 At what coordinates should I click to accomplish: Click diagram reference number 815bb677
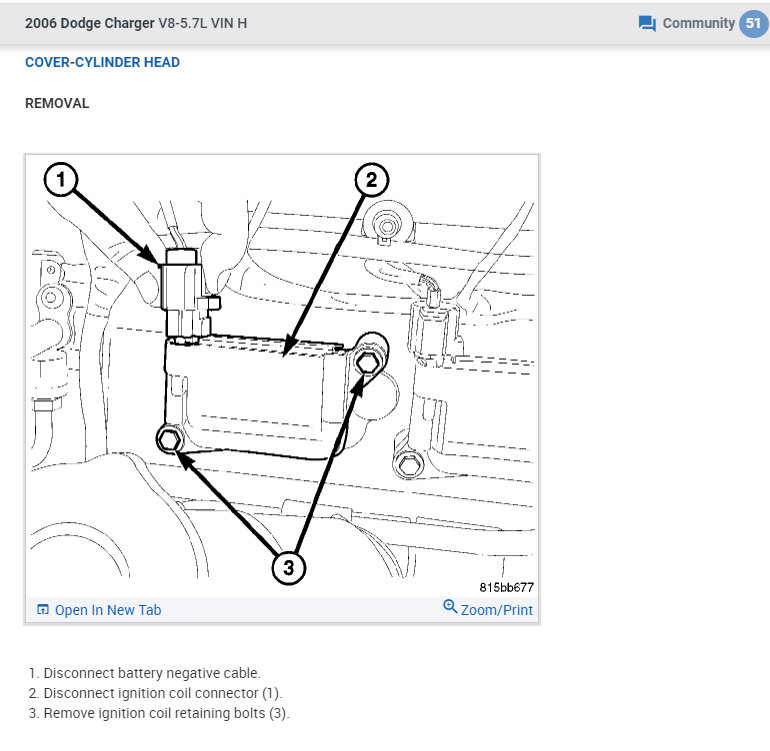506,587
